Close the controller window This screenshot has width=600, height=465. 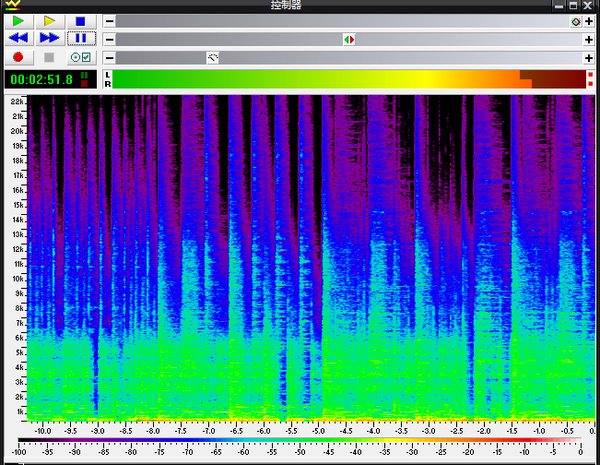pyautogui.click(x=587, y=6)
